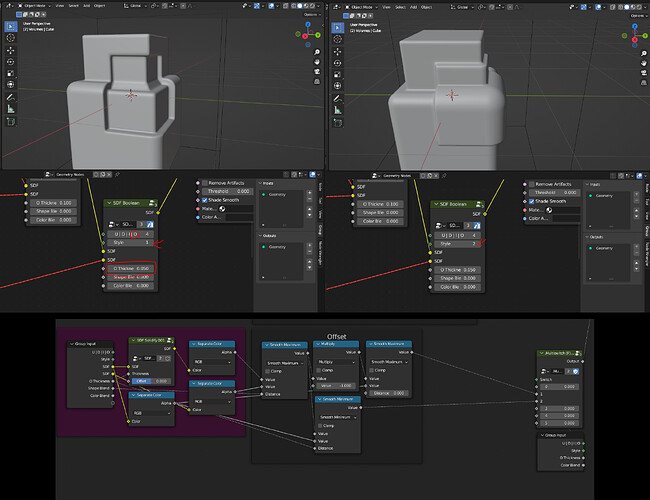Click the blue Z axis gizmo in left viewport

[308, 24]
